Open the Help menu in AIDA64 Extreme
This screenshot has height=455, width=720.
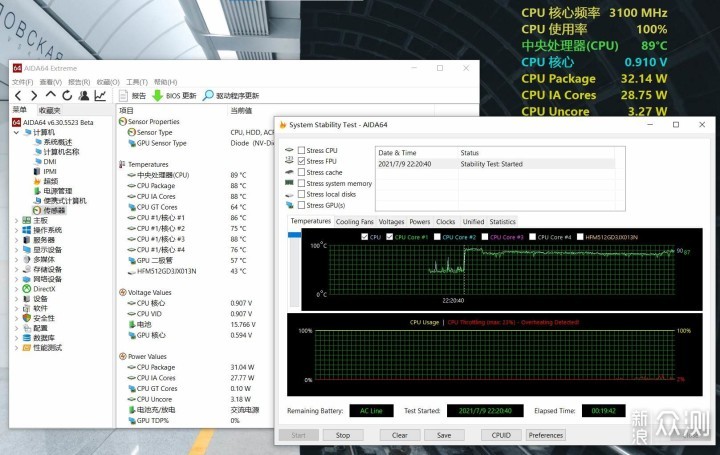click(165, 82)
